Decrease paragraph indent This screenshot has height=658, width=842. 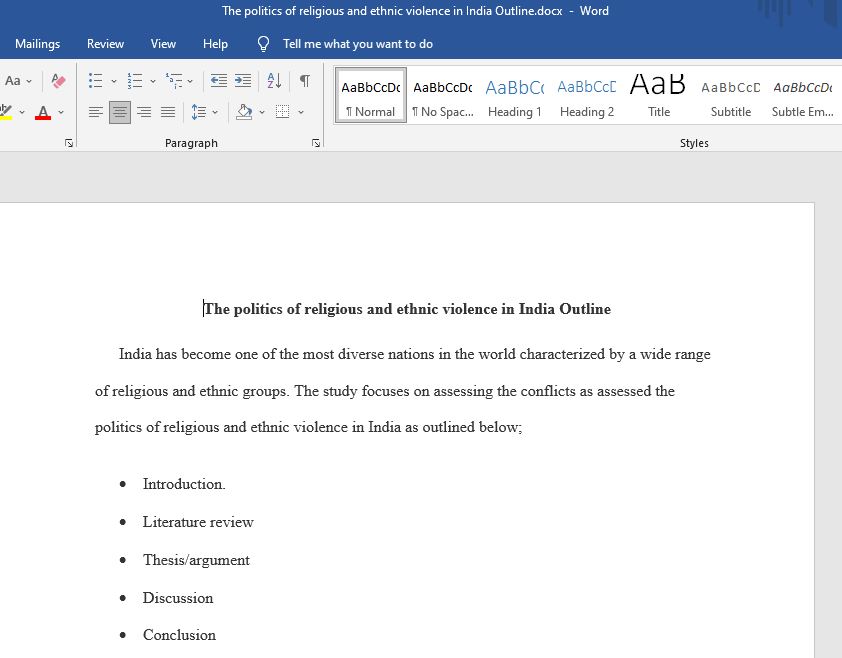(x=219, y=81)
